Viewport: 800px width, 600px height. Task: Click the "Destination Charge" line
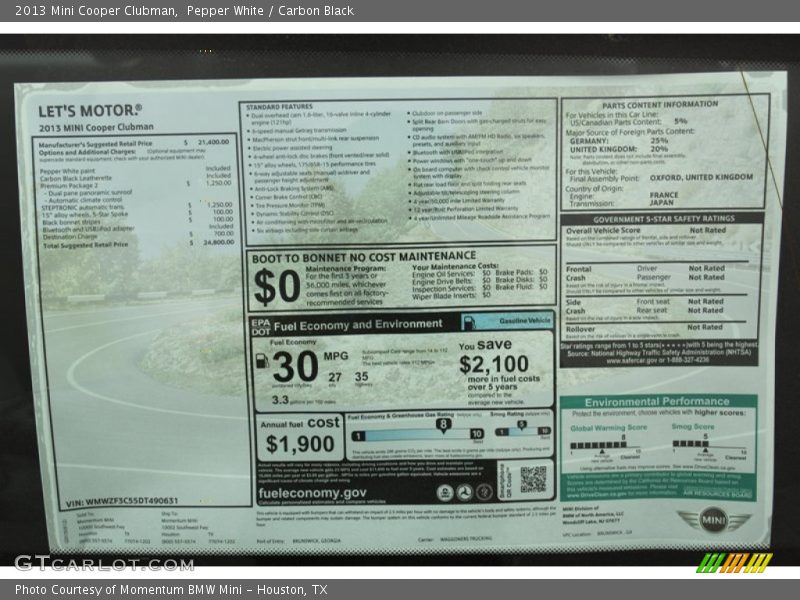[x=70, y=237]
